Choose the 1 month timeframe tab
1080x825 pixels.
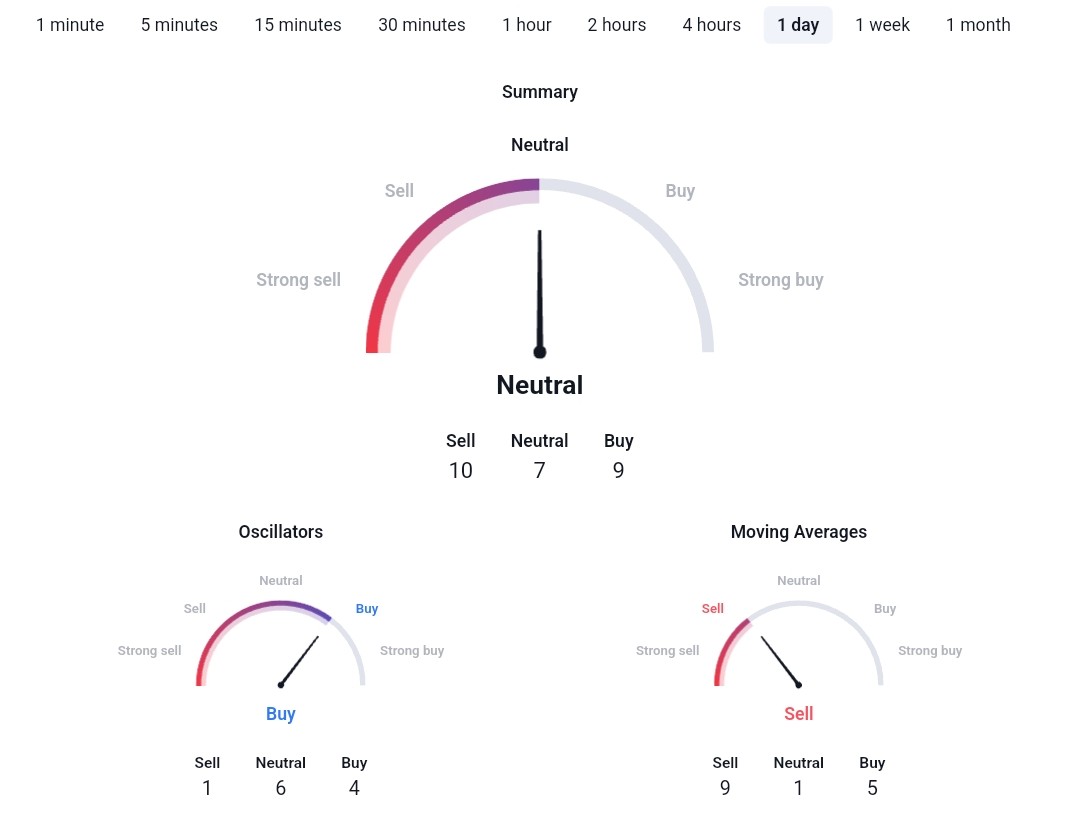click(978, 25)
